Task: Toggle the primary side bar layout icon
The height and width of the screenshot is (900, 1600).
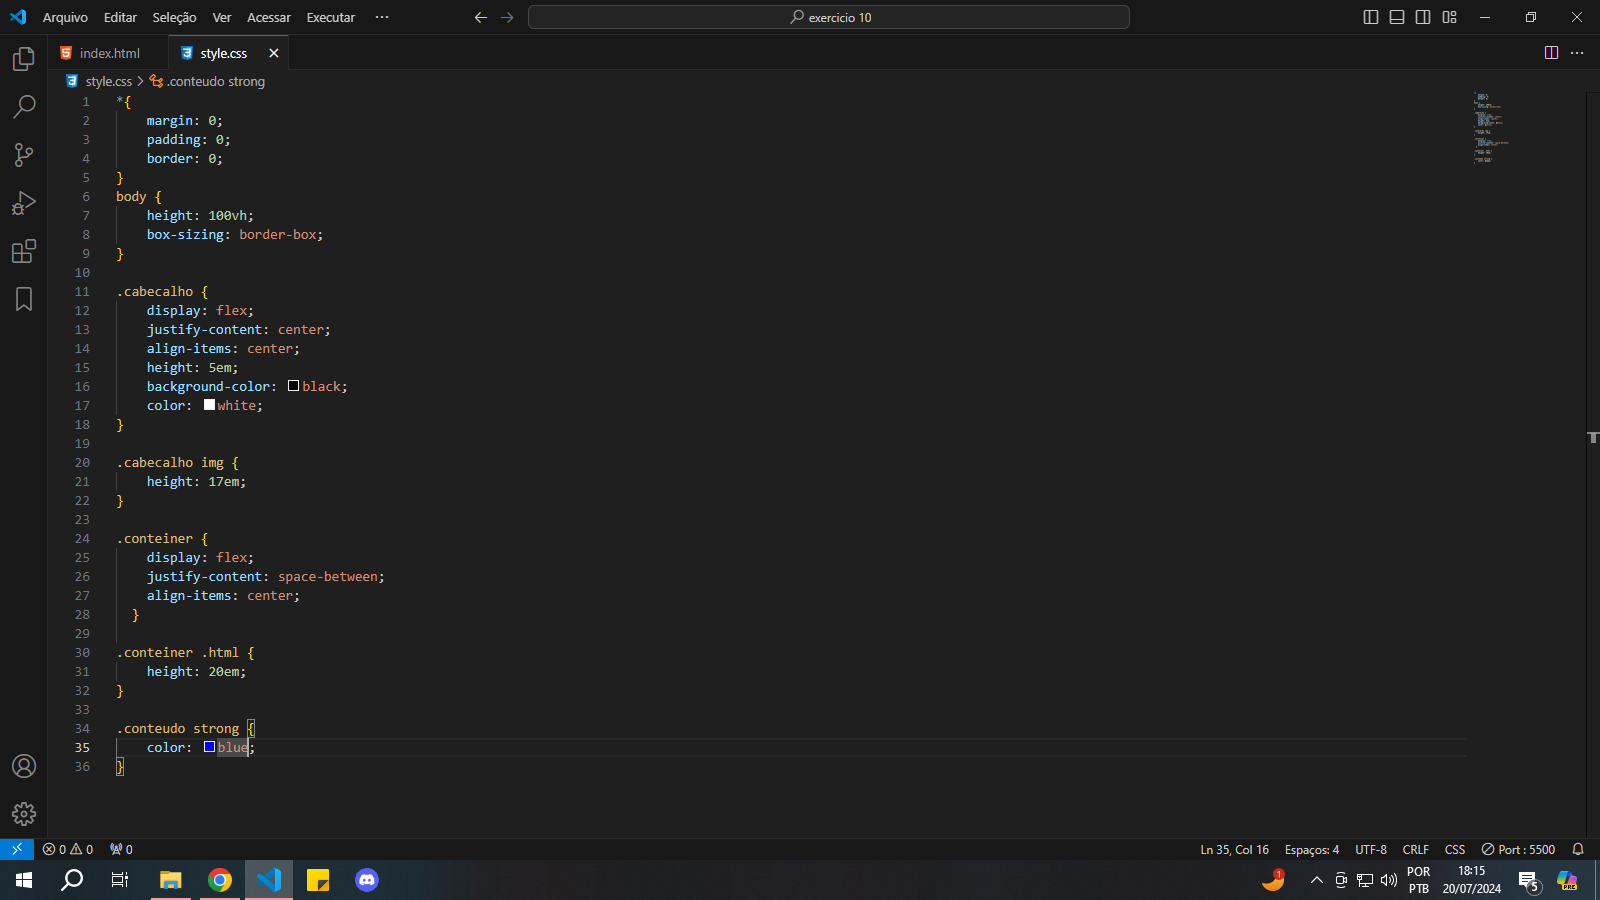Action: coord(1371,17)
